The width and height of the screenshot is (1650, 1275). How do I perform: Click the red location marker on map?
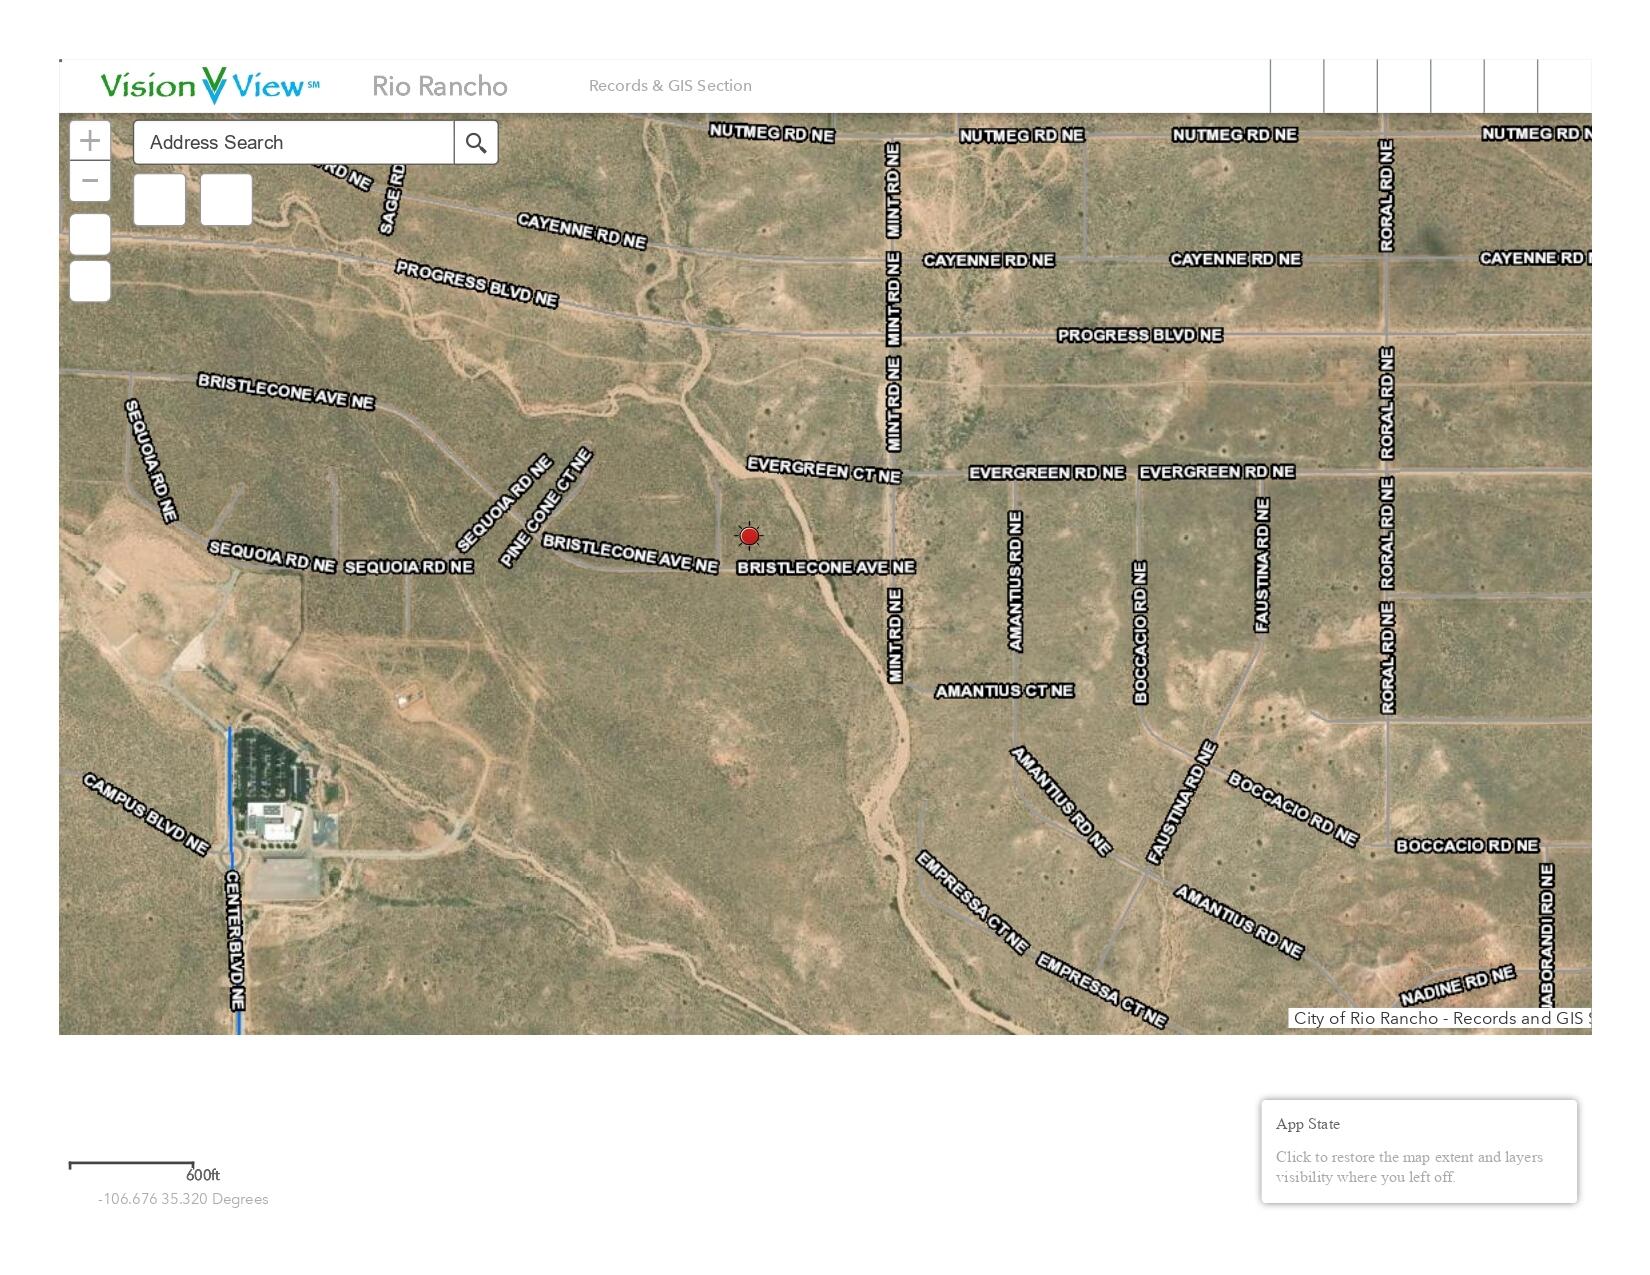(x=749, y=537)
